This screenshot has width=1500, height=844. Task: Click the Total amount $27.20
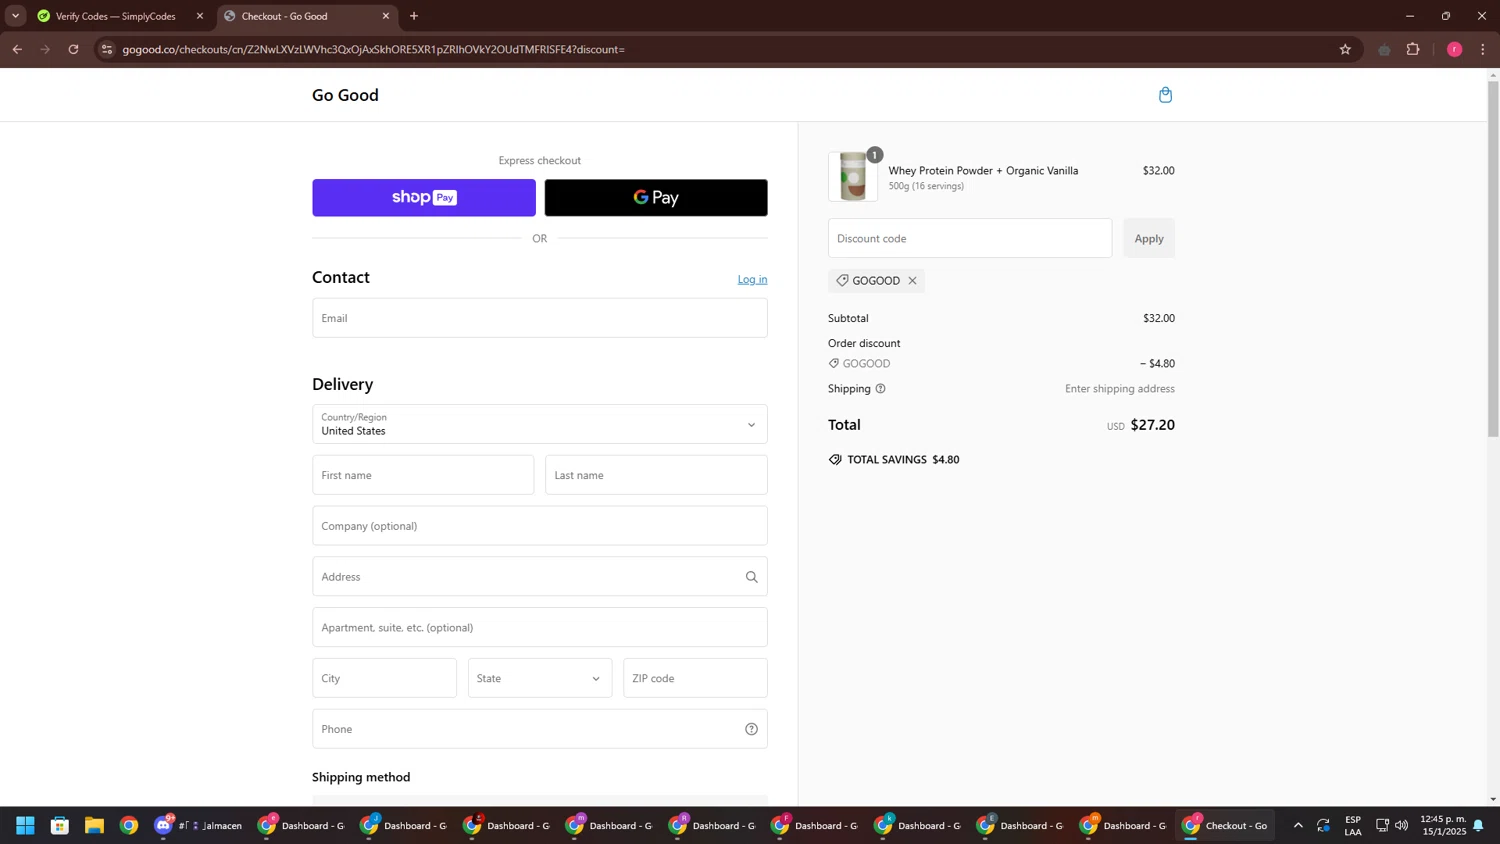pyautogui.click(x=1152, y=425)
